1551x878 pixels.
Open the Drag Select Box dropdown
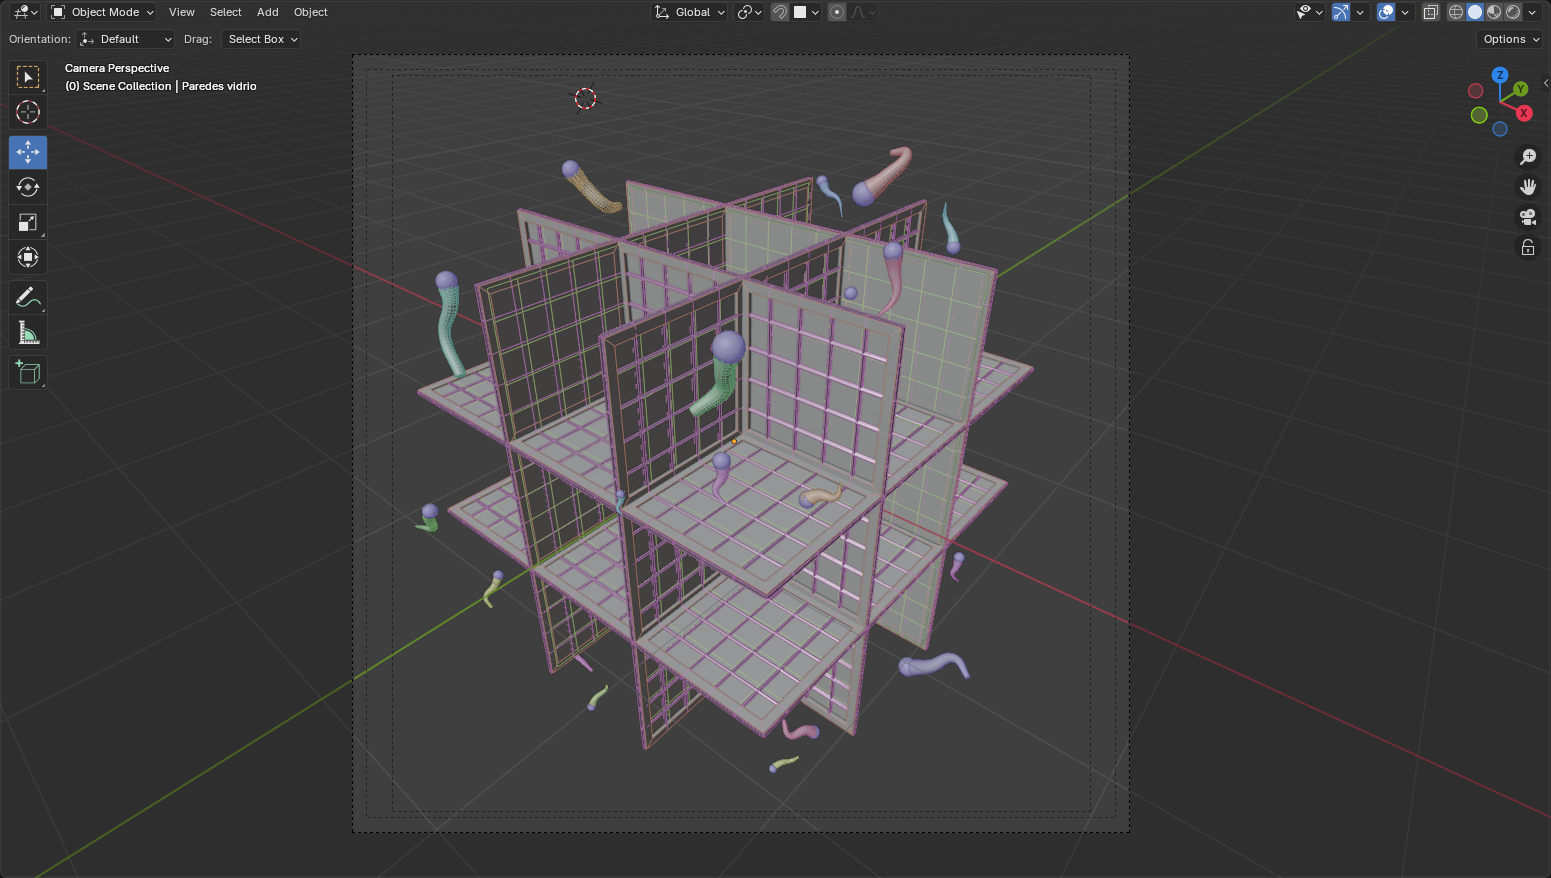pos(261,39)
